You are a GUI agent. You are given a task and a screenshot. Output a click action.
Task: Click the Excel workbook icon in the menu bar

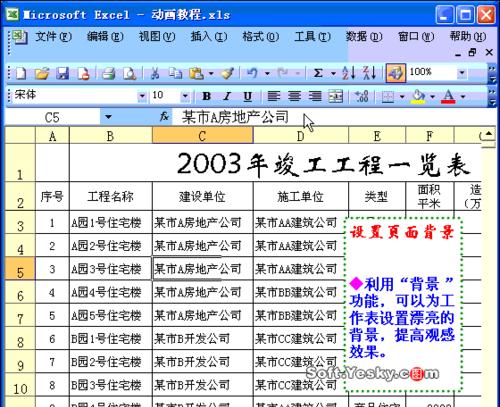pos(19,37)
